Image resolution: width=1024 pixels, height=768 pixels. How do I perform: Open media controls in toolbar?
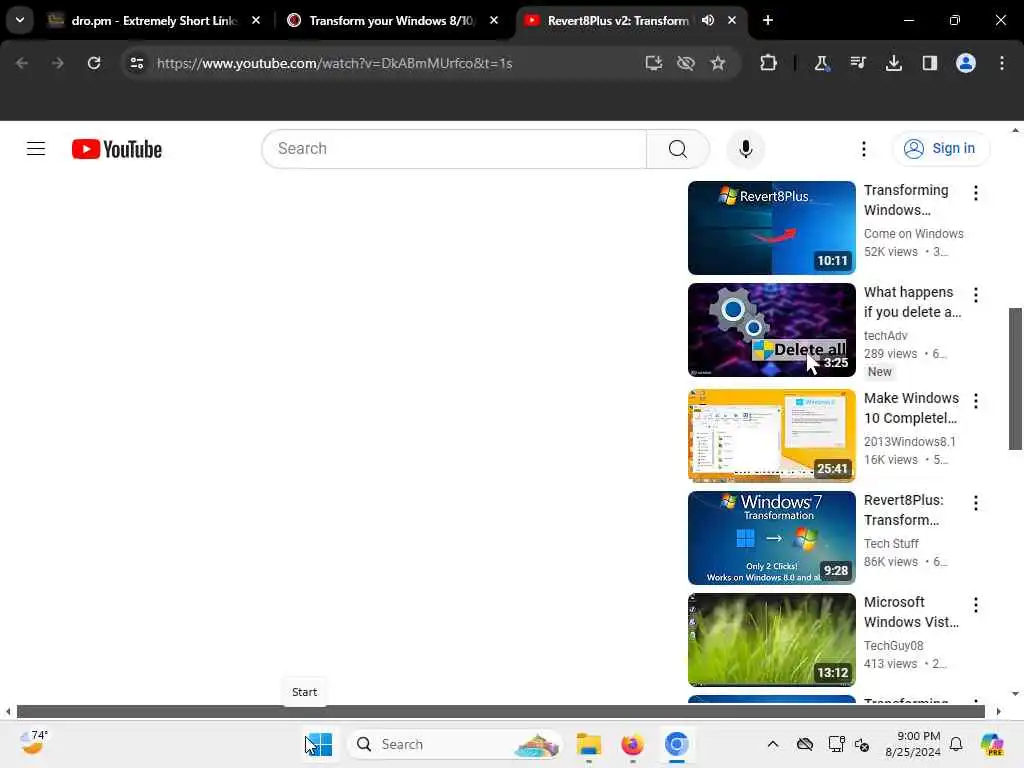coord(857,63)
